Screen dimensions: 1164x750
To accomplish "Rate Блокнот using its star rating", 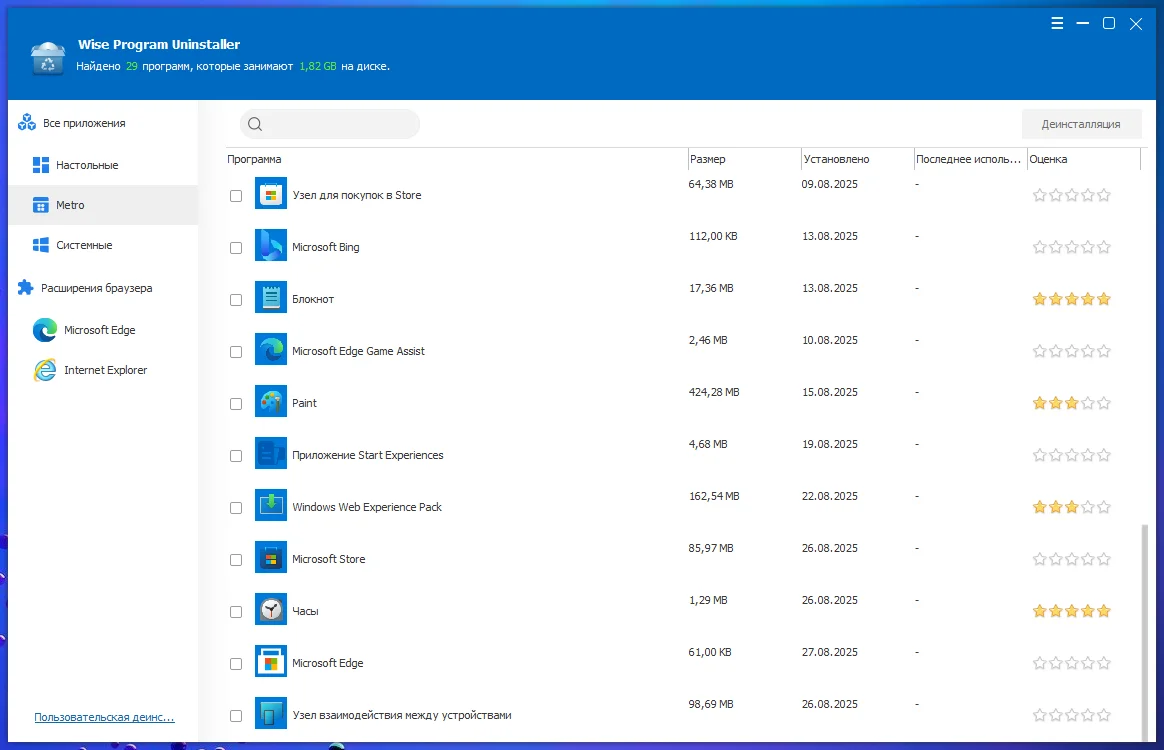I will tap(1071, 299).
